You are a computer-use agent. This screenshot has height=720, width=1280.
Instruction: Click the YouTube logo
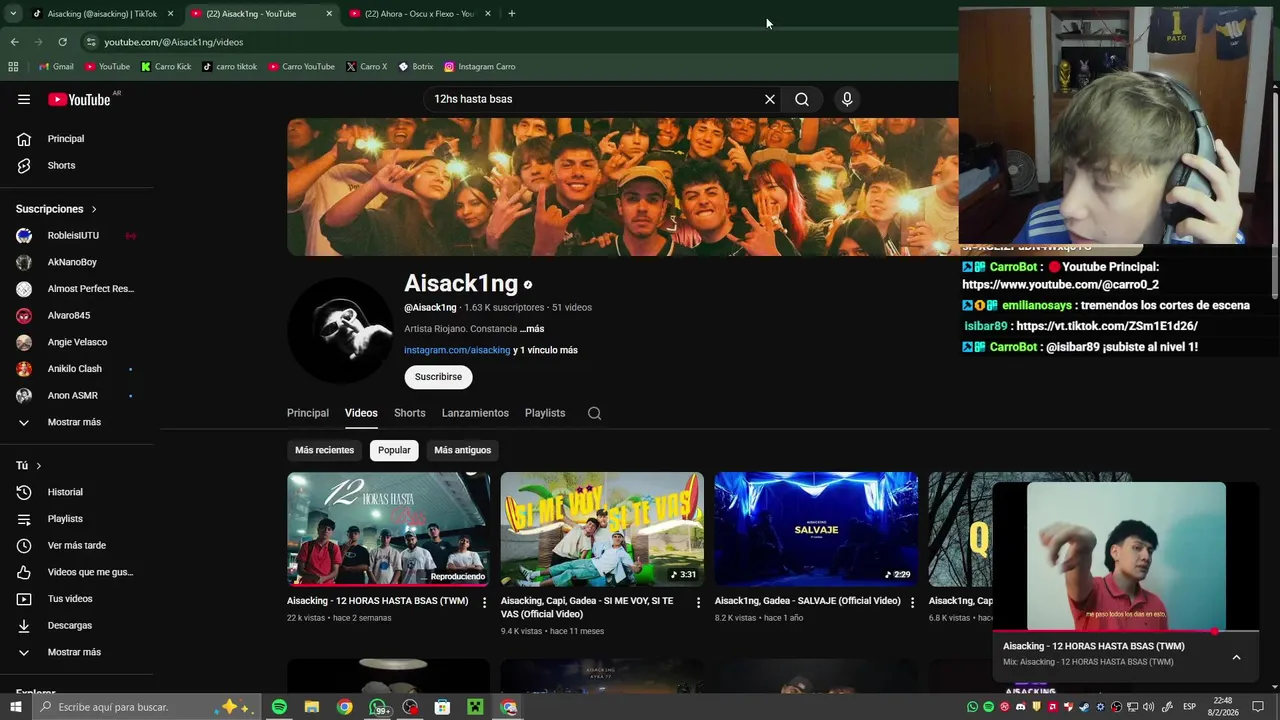click(x=80, y=99)
